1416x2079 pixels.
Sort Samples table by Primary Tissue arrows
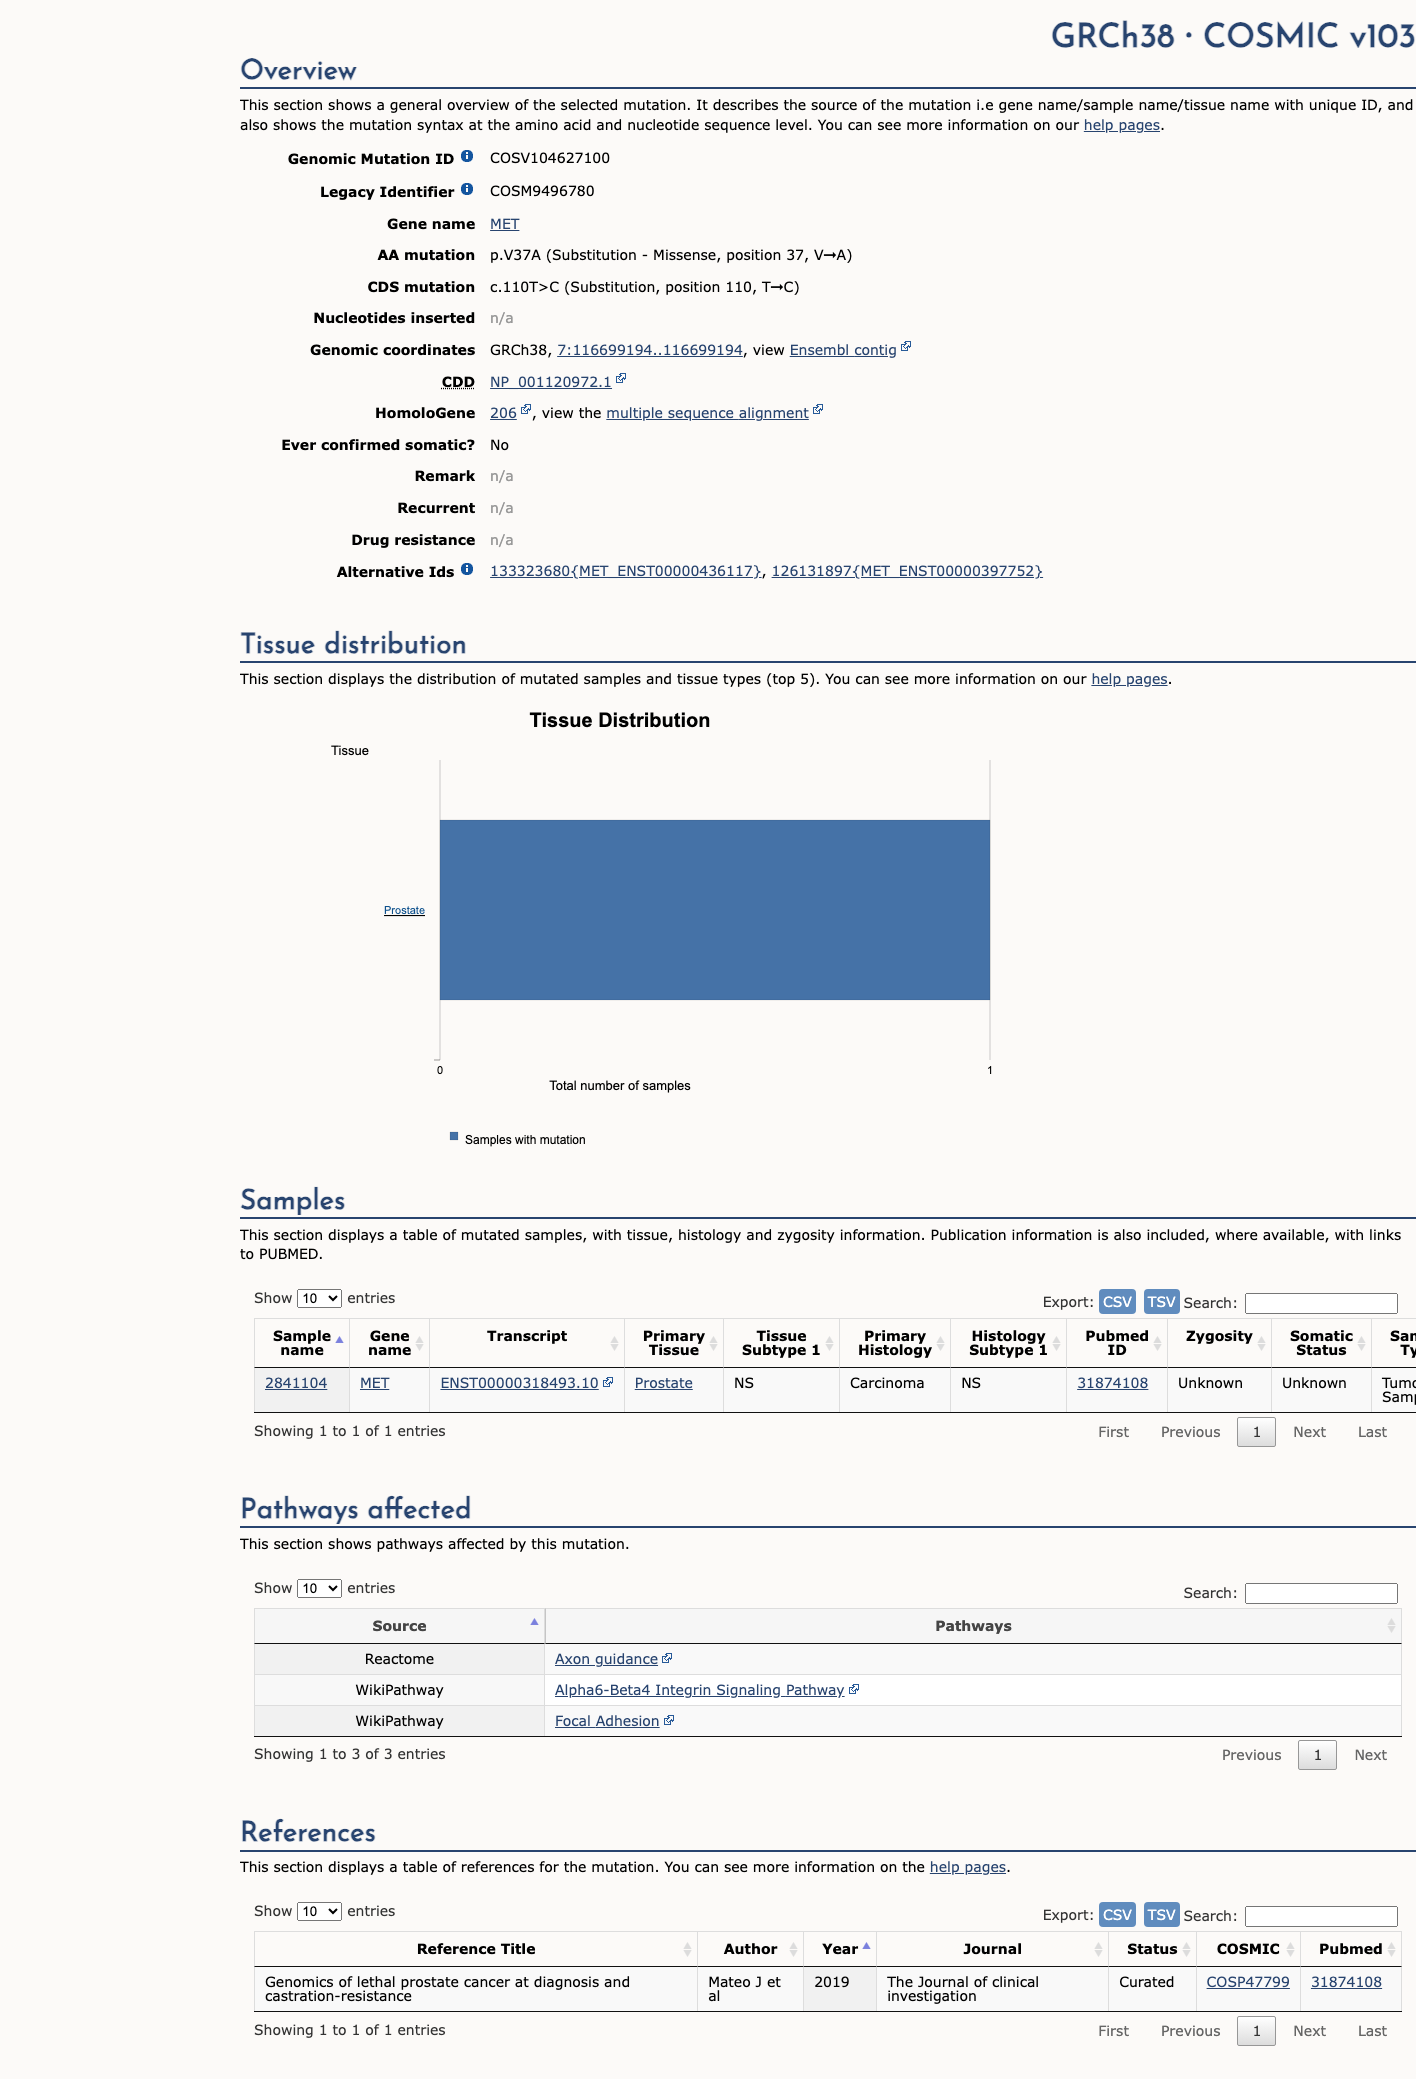(x=713, y=1344)
